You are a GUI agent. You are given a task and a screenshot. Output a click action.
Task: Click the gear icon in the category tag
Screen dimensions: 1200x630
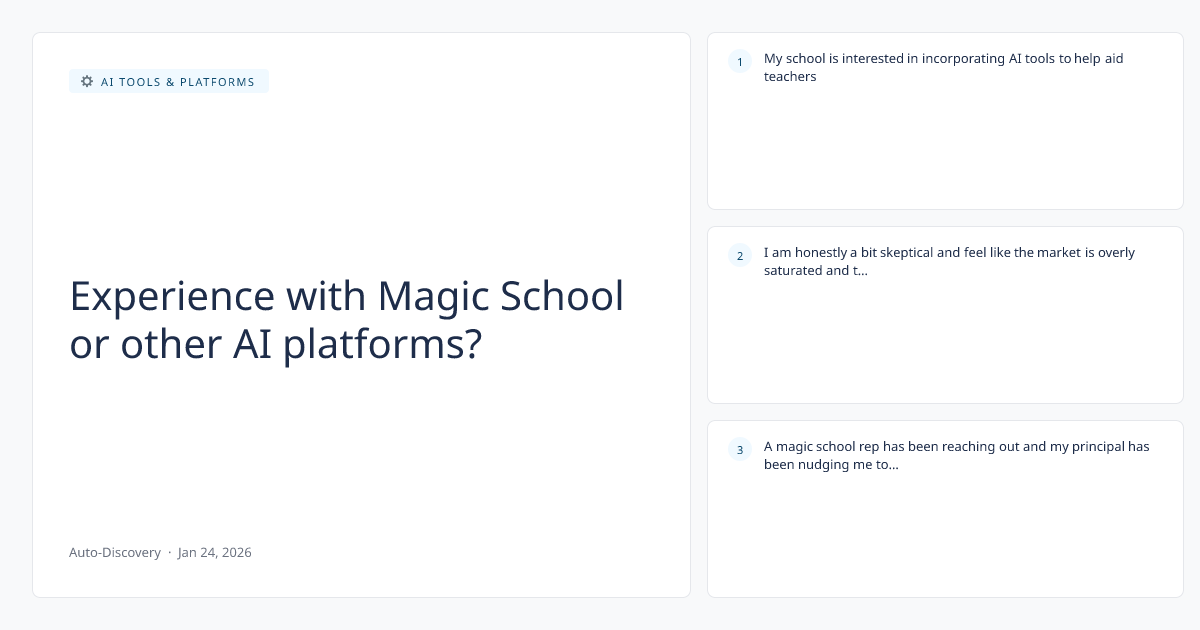[87, 82]
